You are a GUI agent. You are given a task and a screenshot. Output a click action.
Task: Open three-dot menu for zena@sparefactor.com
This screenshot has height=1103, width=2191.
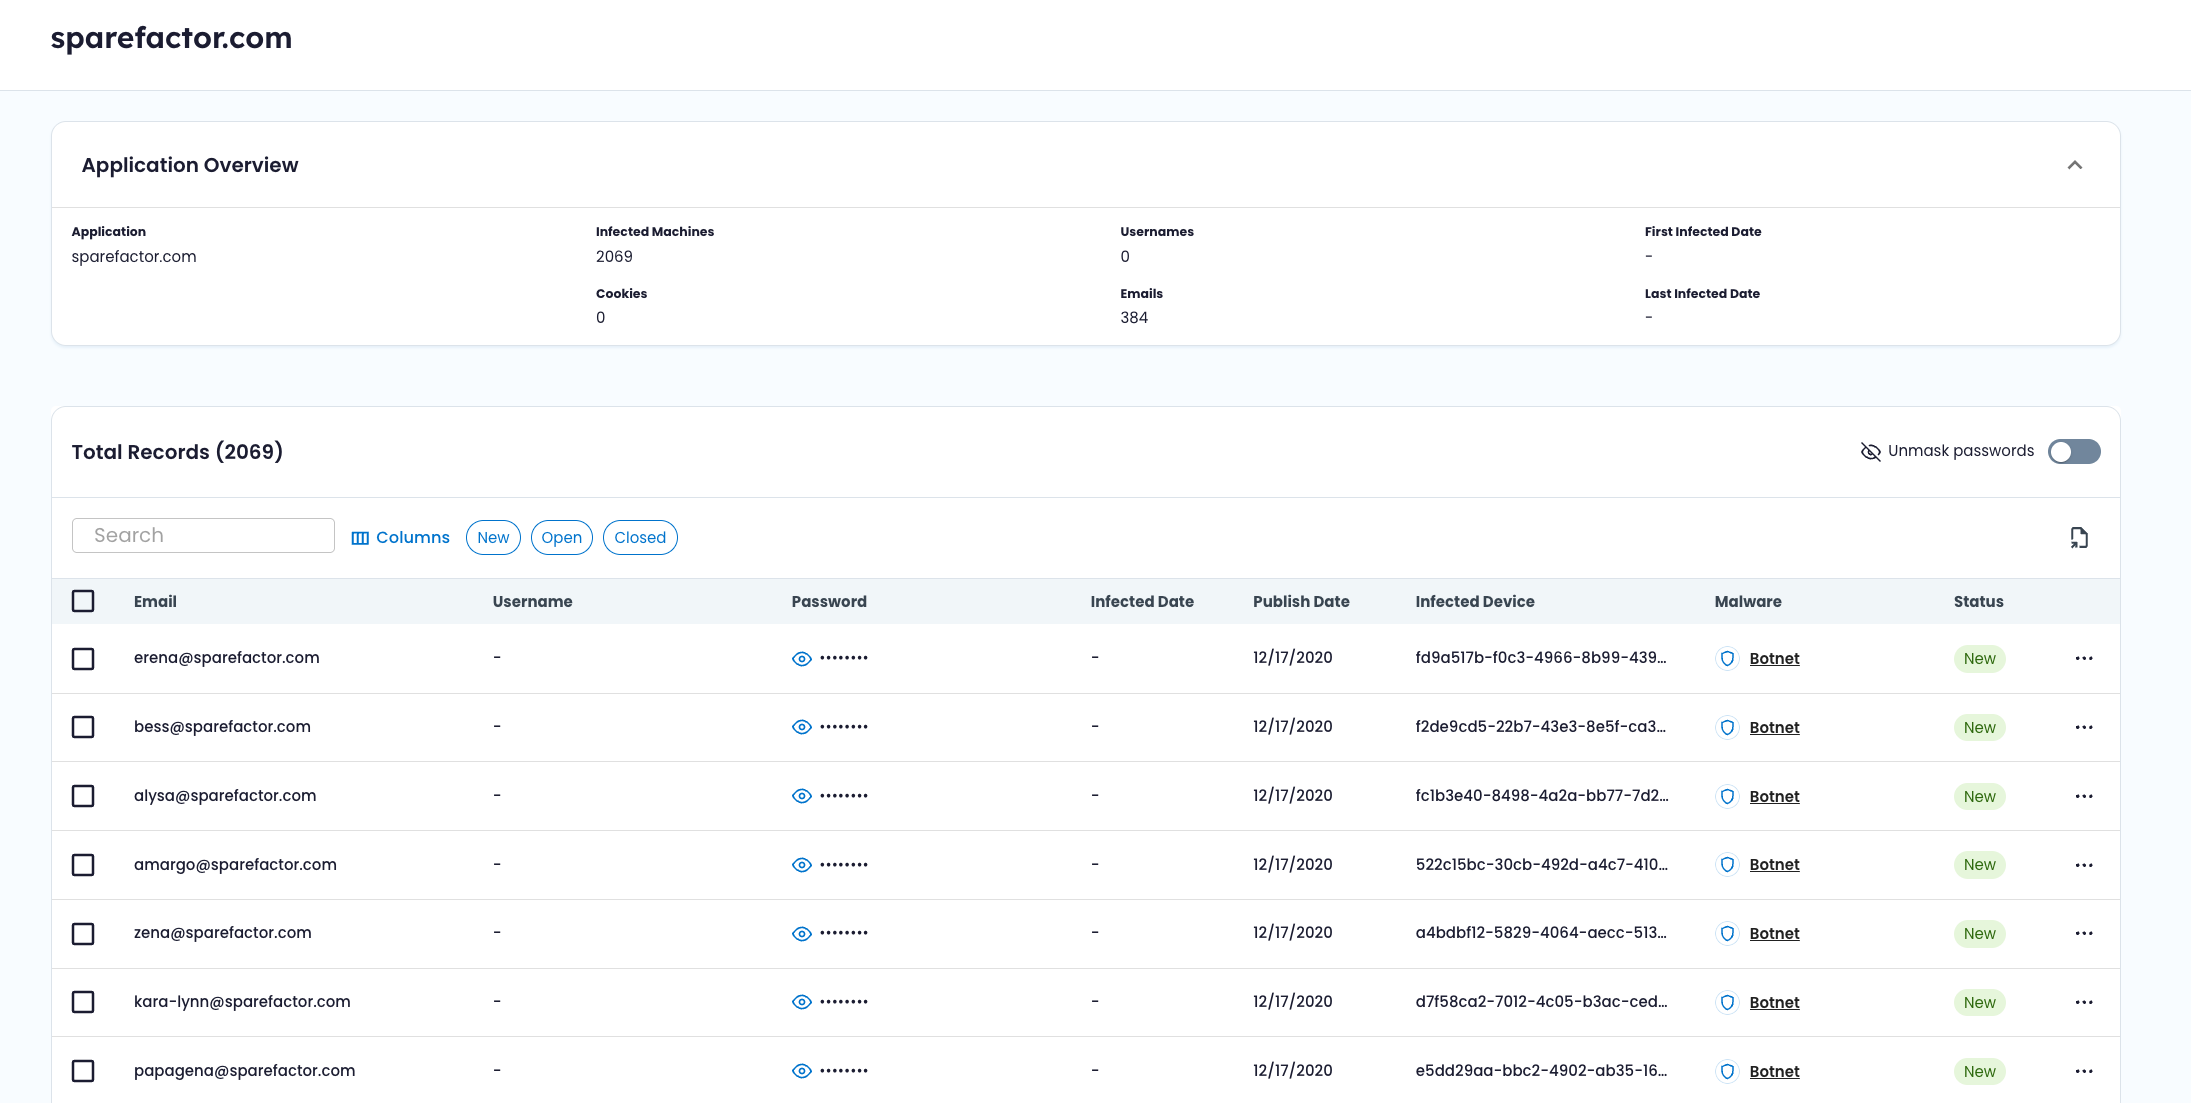point(2084,934)
